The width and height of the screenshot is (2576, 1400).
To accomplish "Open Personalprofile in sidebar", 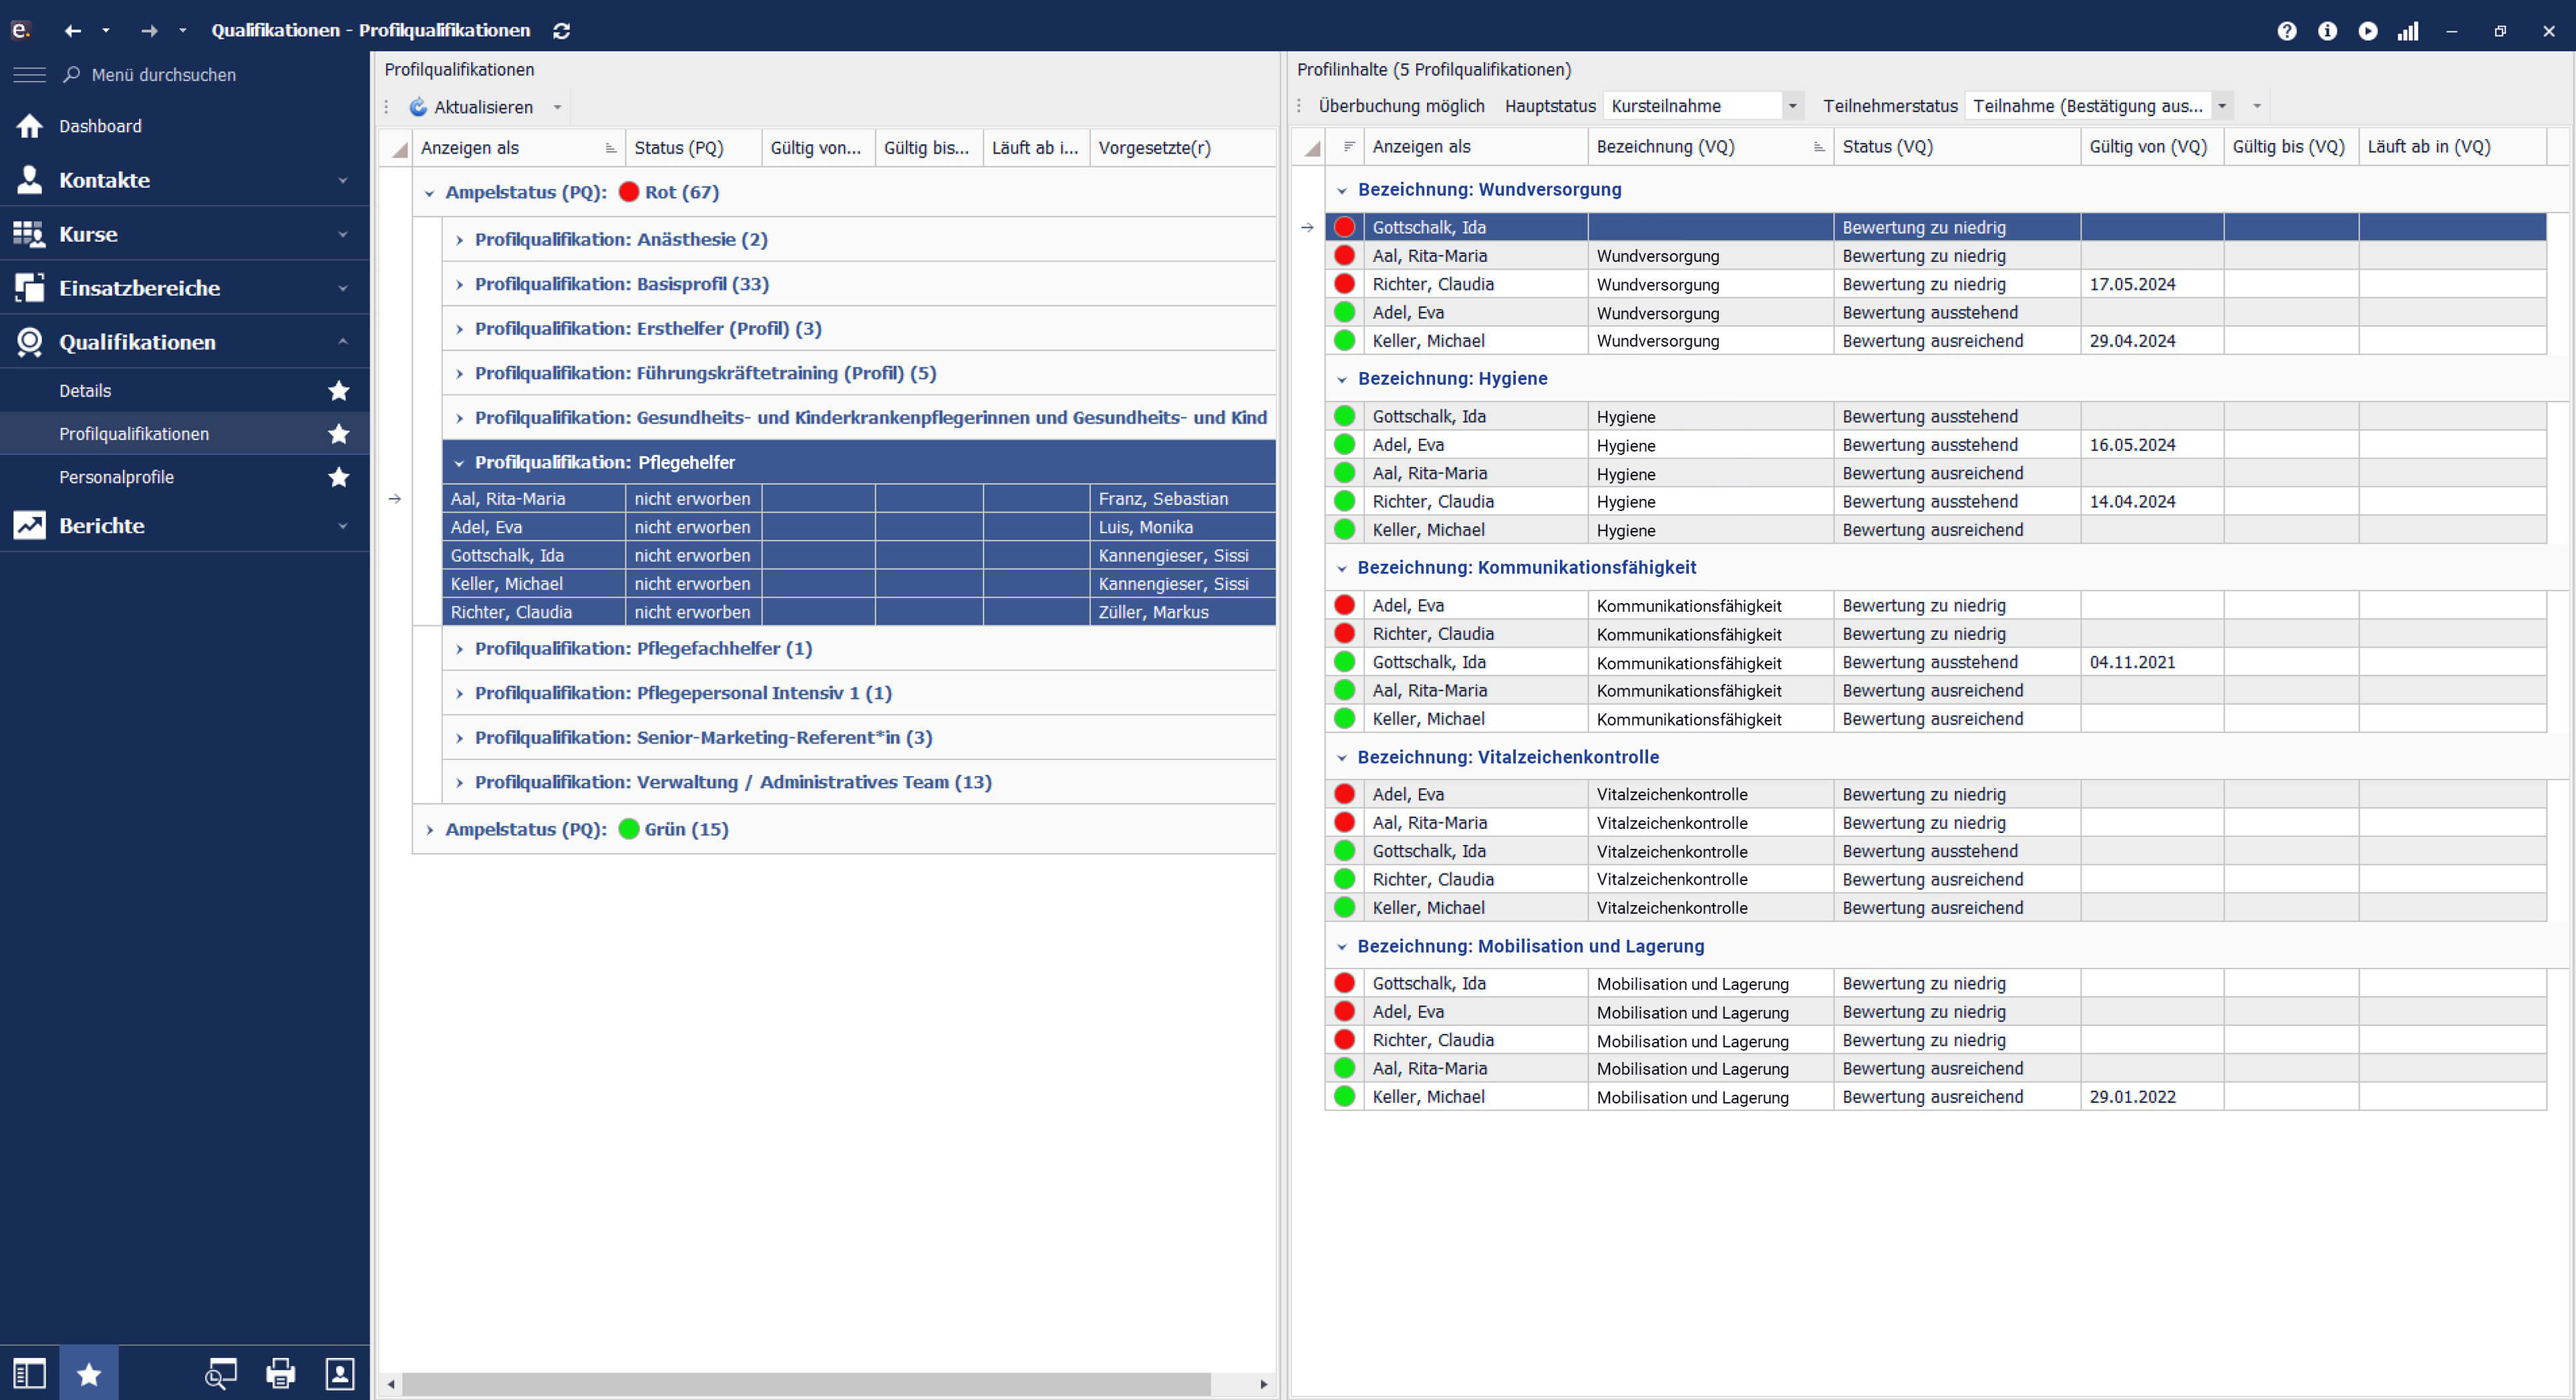I will click(x=116, y=477).
